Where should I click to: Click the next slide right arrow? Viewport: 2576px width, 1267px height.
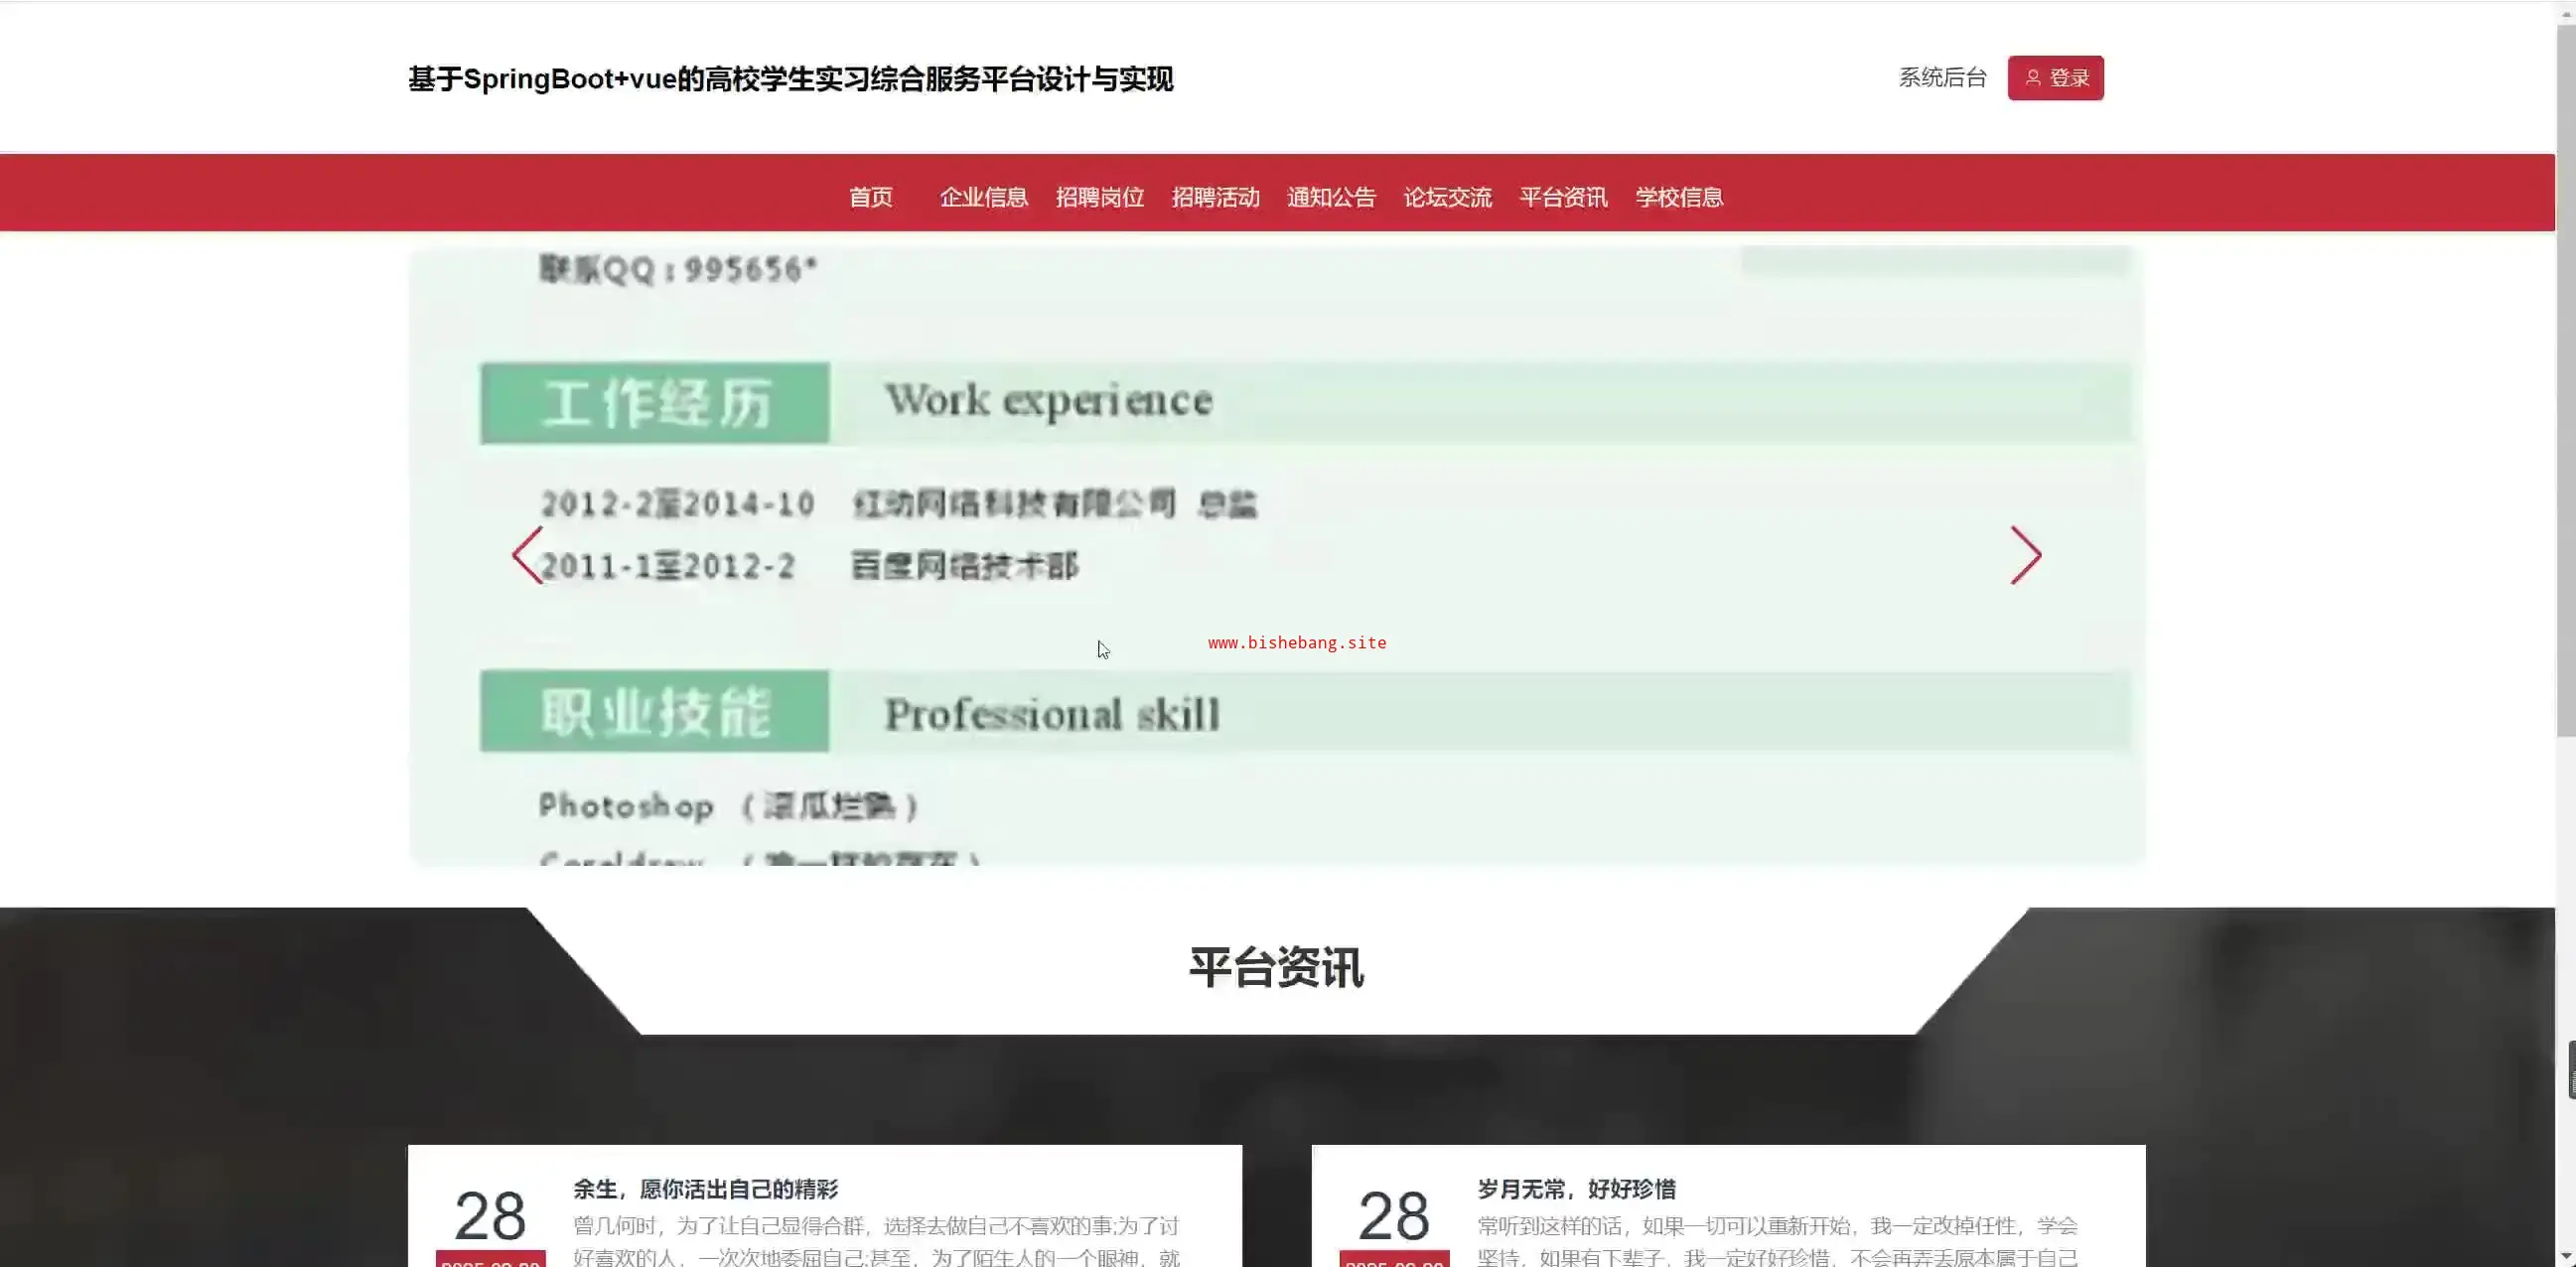[2025, 555]
